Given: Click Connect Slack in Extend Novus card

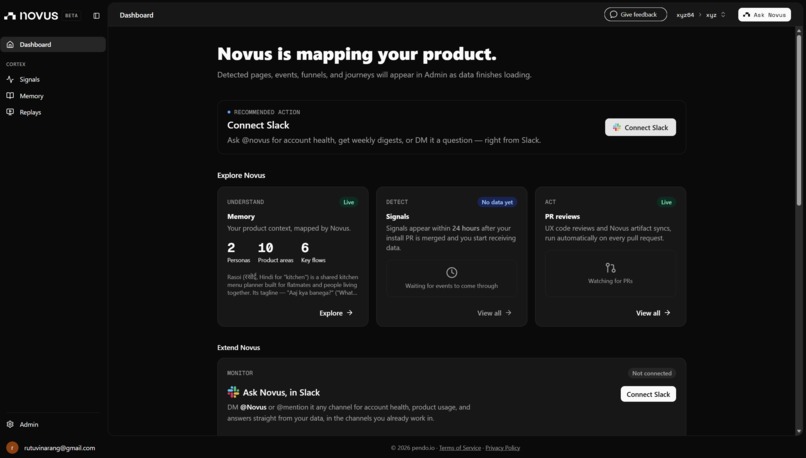Looking at the screenshot, I should point(648,394).
